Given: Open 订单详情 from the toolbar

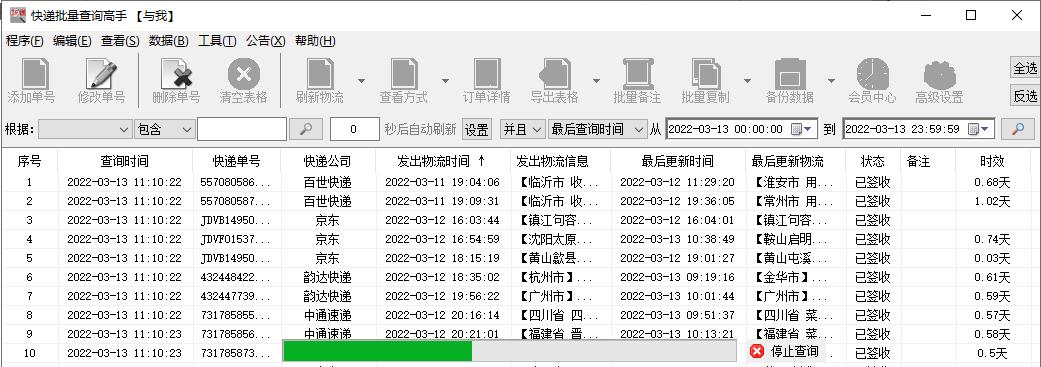Looking at the screenshot, I should point(487,73).
